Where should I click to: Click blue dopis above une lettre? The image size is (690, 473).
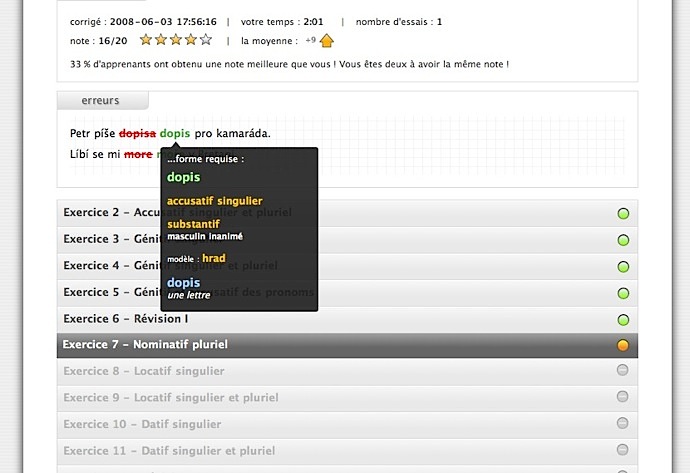(184, 283)
